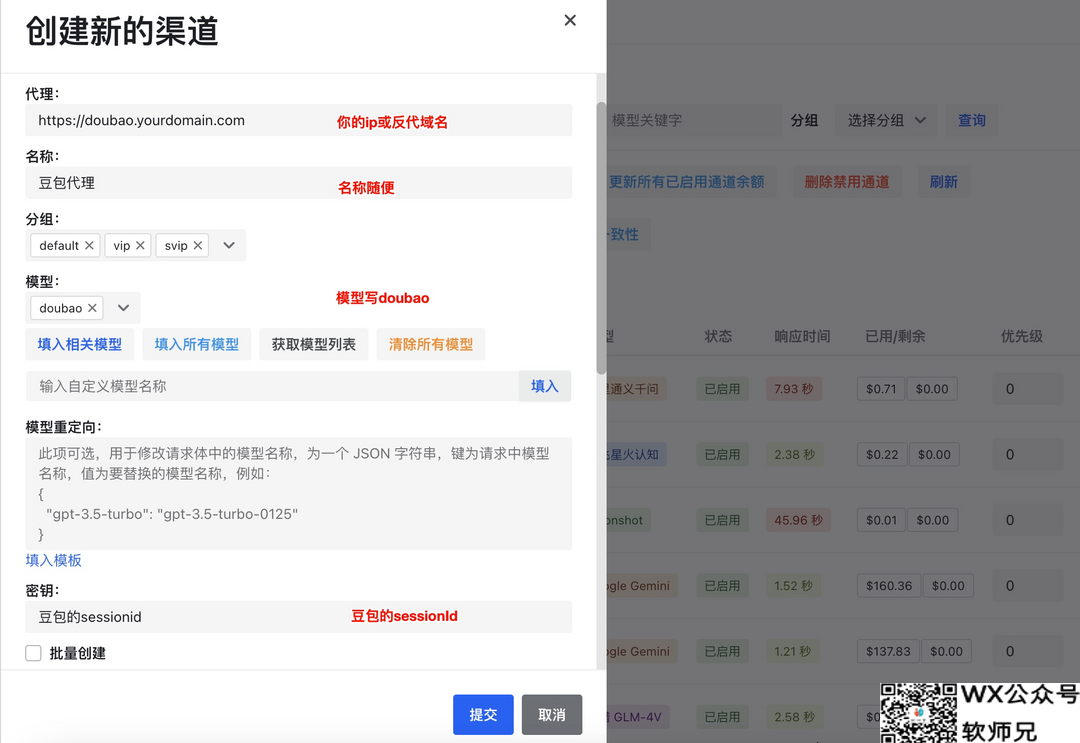Focus the custom model name input

(272, 386)
